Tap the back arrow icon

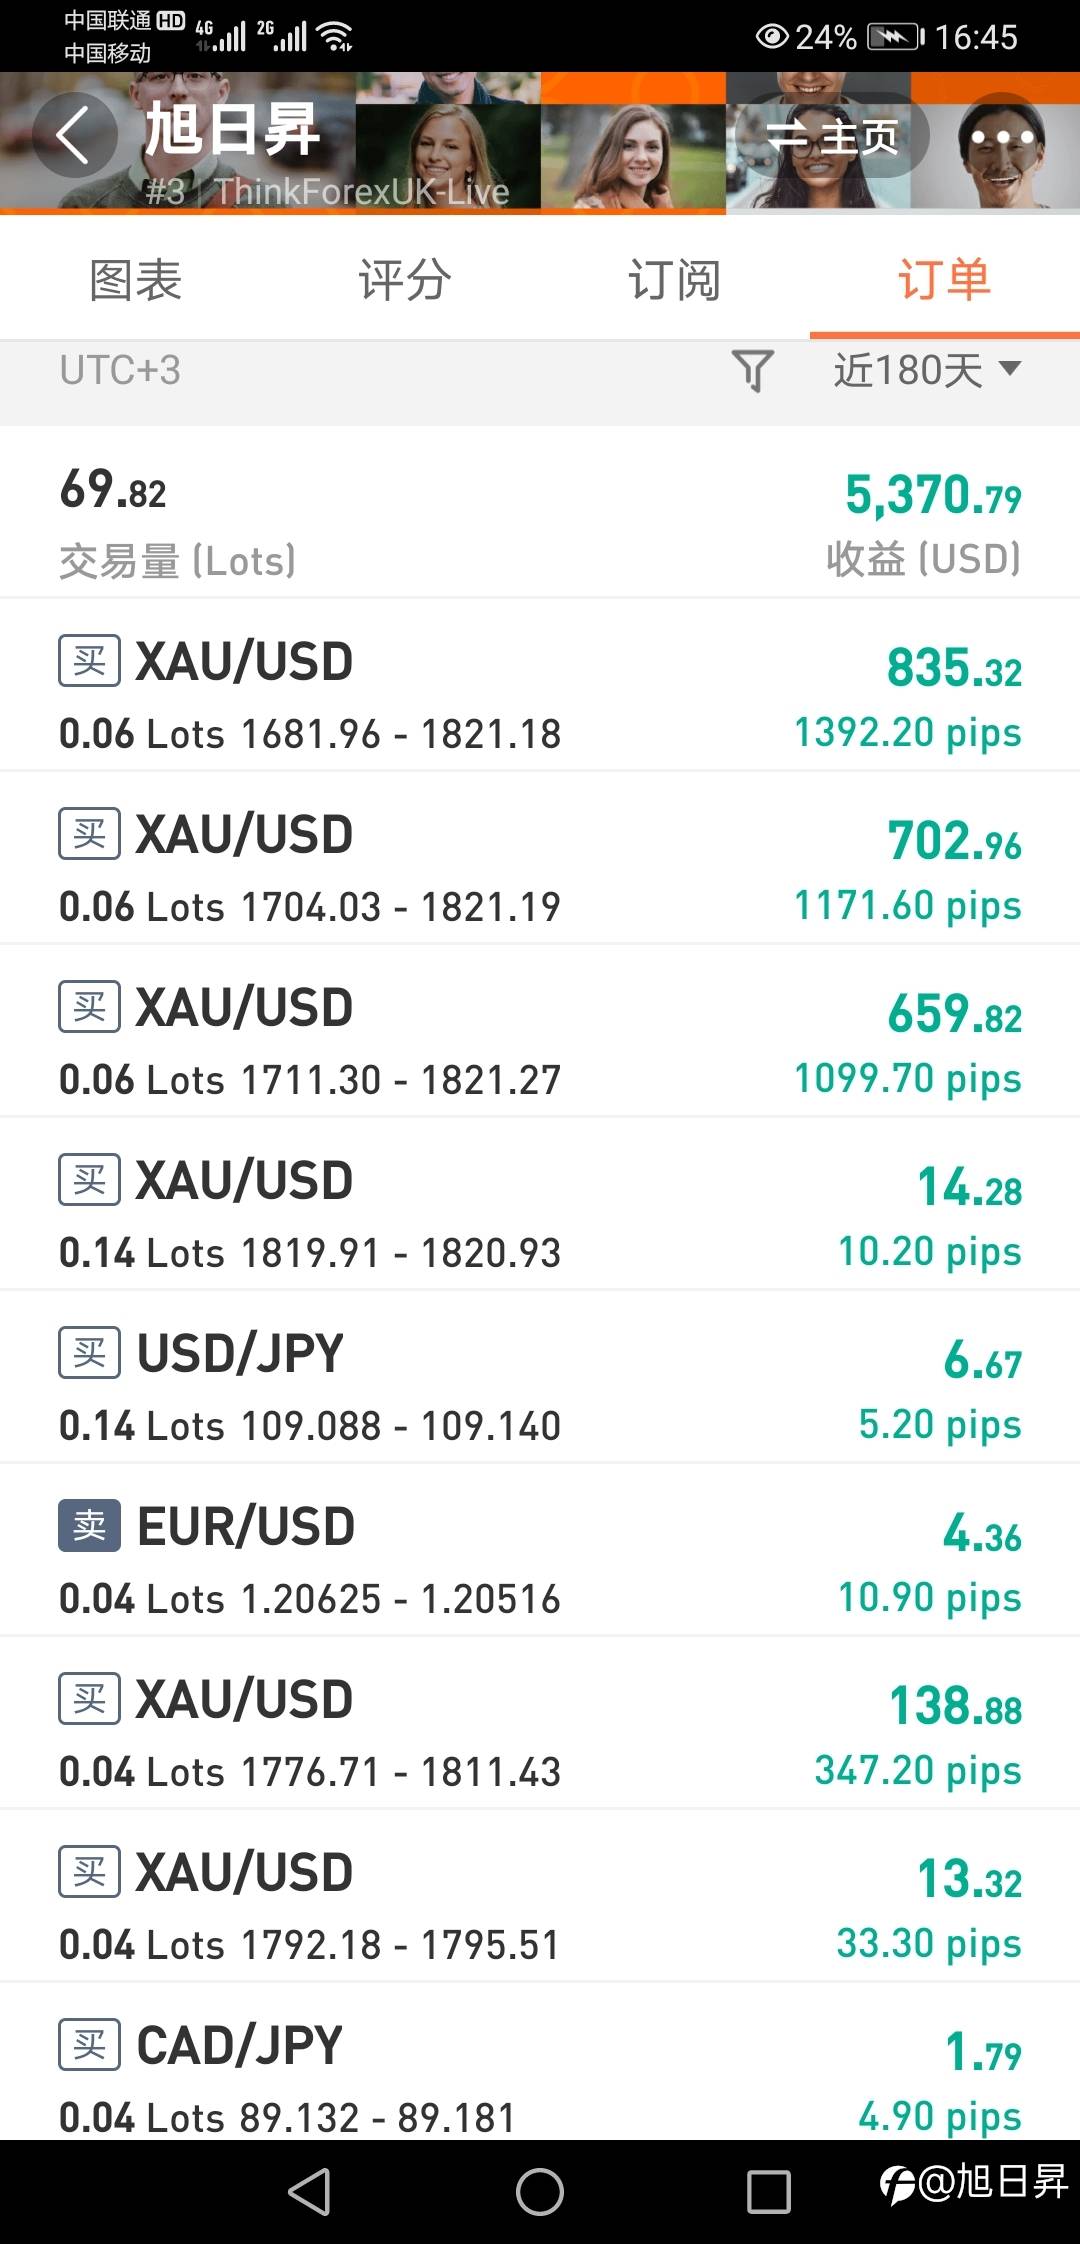[x=72, y=135]
